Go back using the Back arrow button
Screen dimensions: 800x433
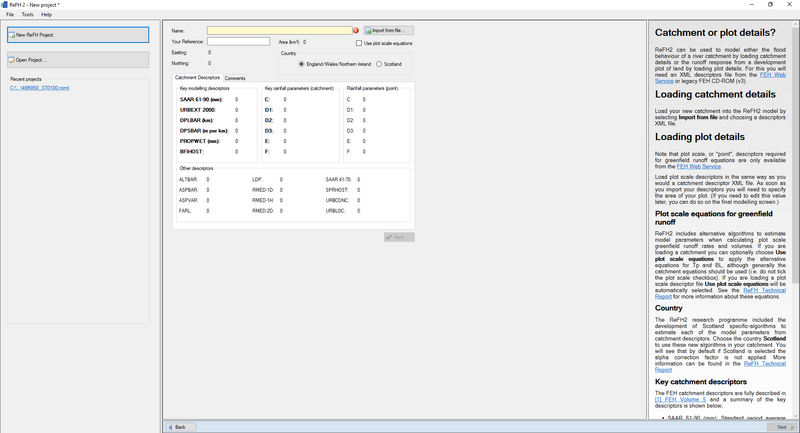point(177,427)
